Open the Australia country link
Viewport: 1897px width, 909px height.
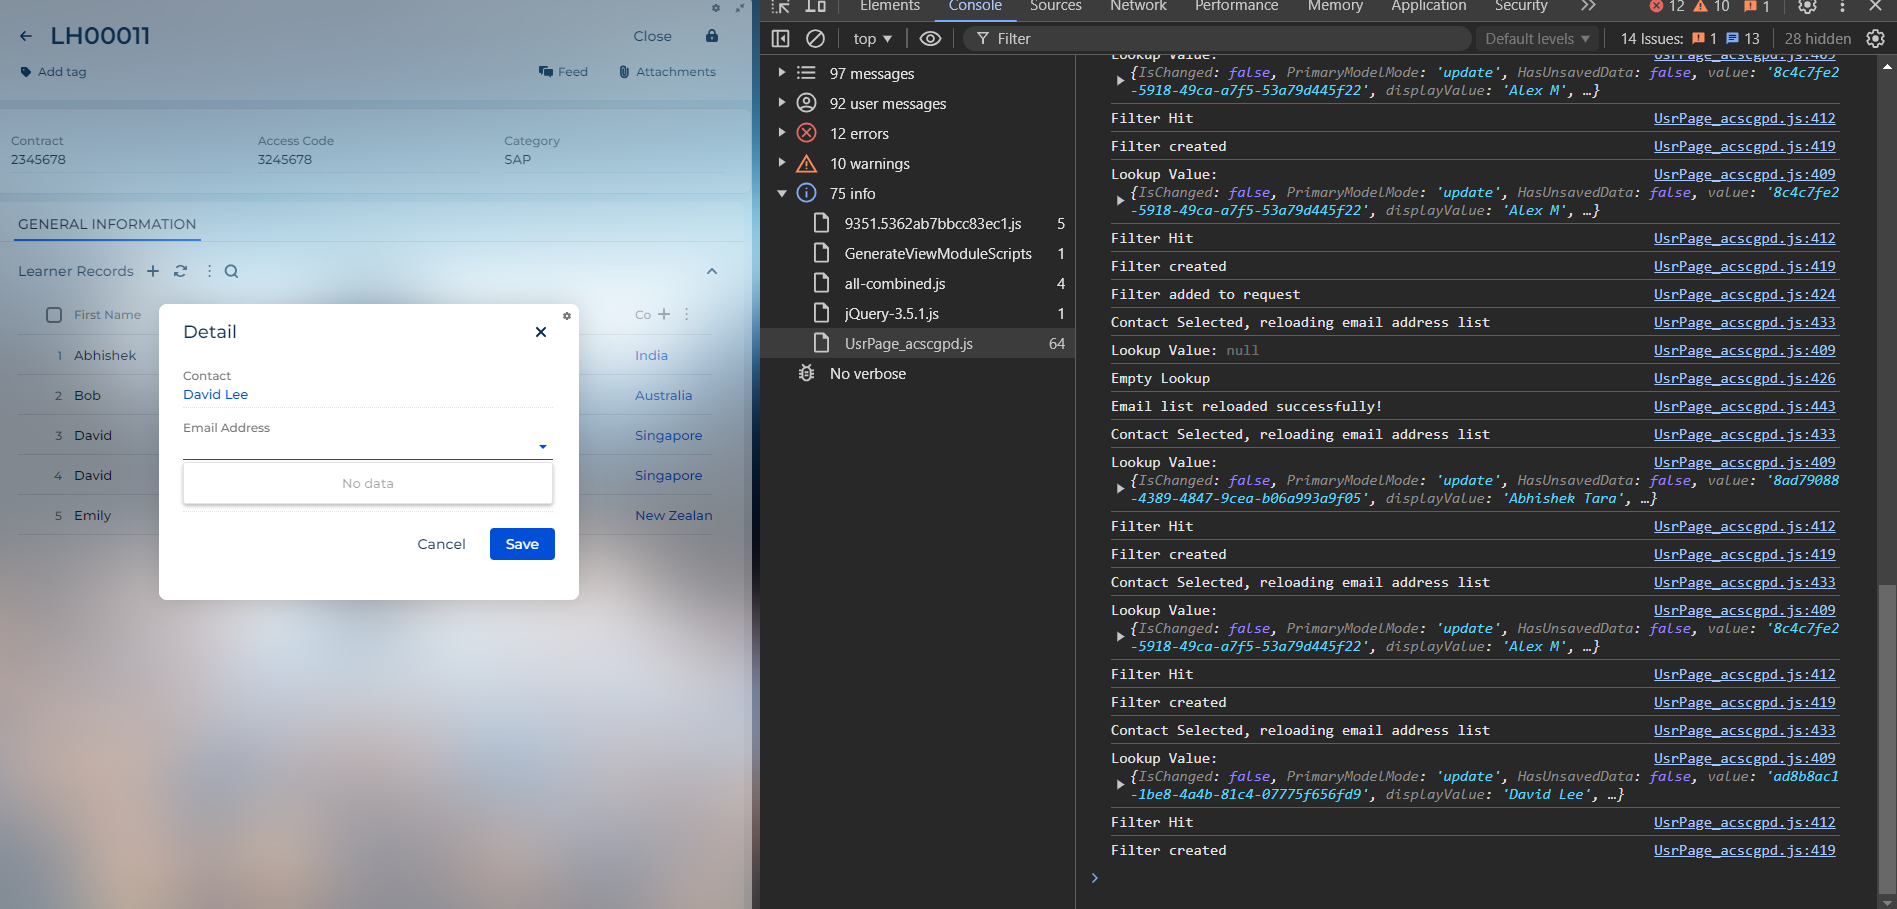point(663,395)
